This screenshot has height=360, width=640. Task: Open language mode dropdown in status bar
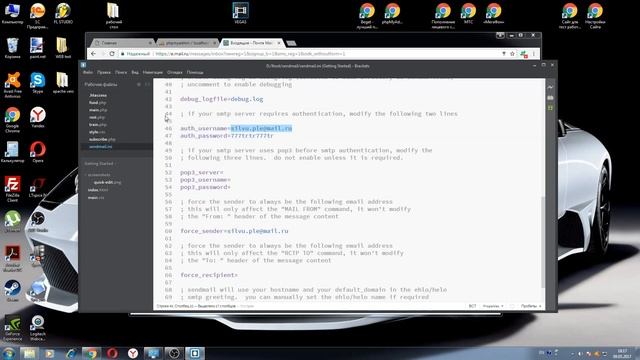pyautogui.click(x=493, y=306)
